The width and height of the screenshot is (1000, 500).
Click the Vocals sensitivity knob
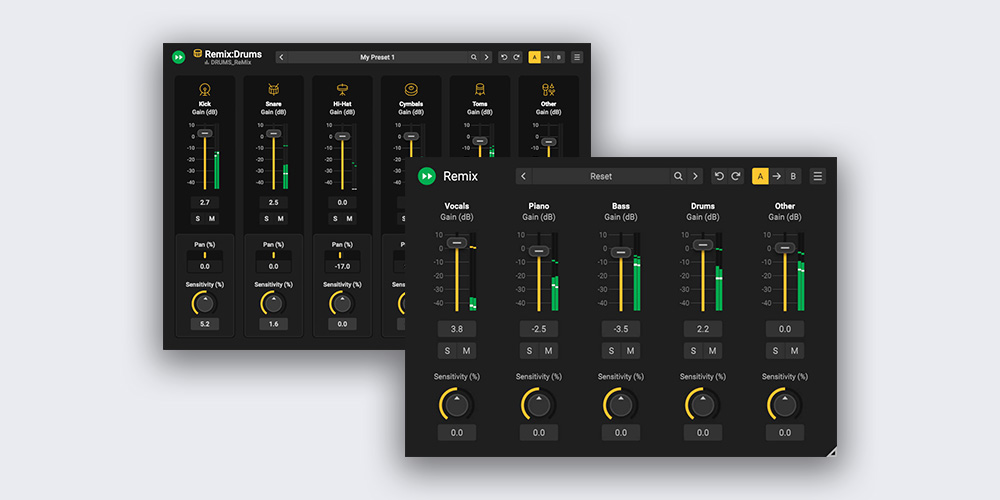pyautogui.click(x=457, y=404)
